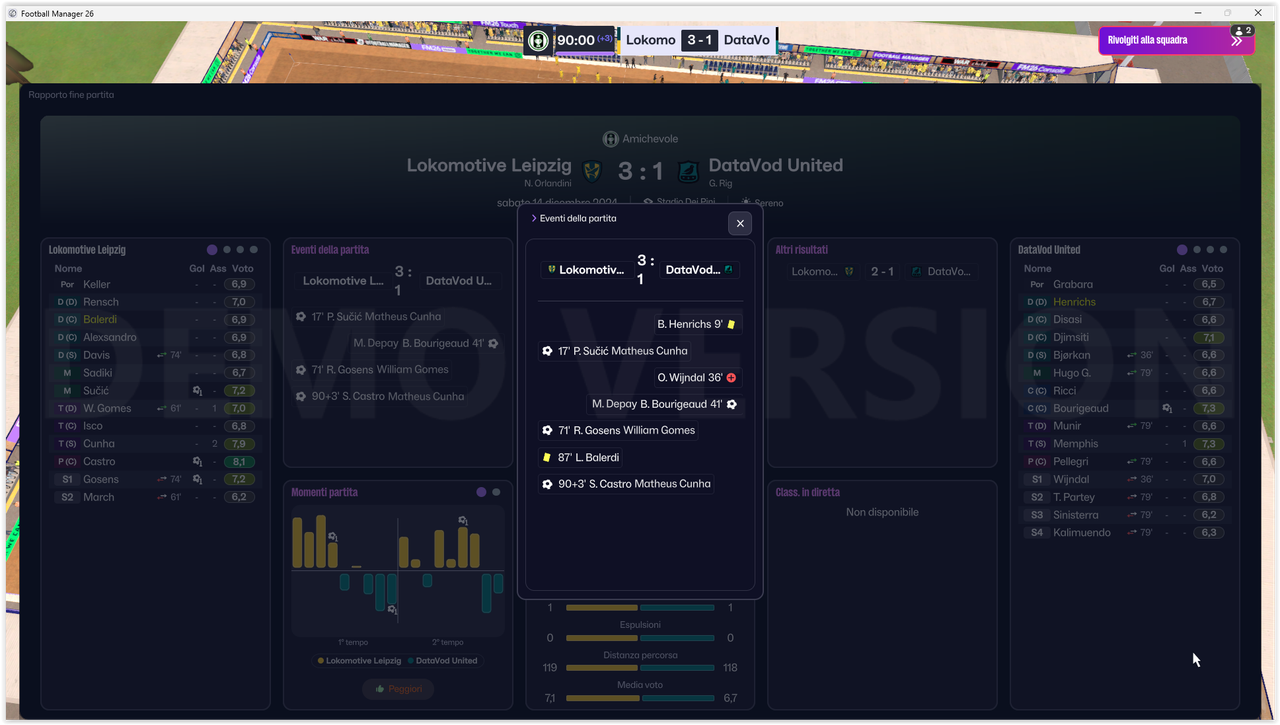Viewport: 1280px width, 725px height.
Task: Click yellow card icon next to B. Henrichs 9'
Action: pyautogui.click(x=731, y=325)
